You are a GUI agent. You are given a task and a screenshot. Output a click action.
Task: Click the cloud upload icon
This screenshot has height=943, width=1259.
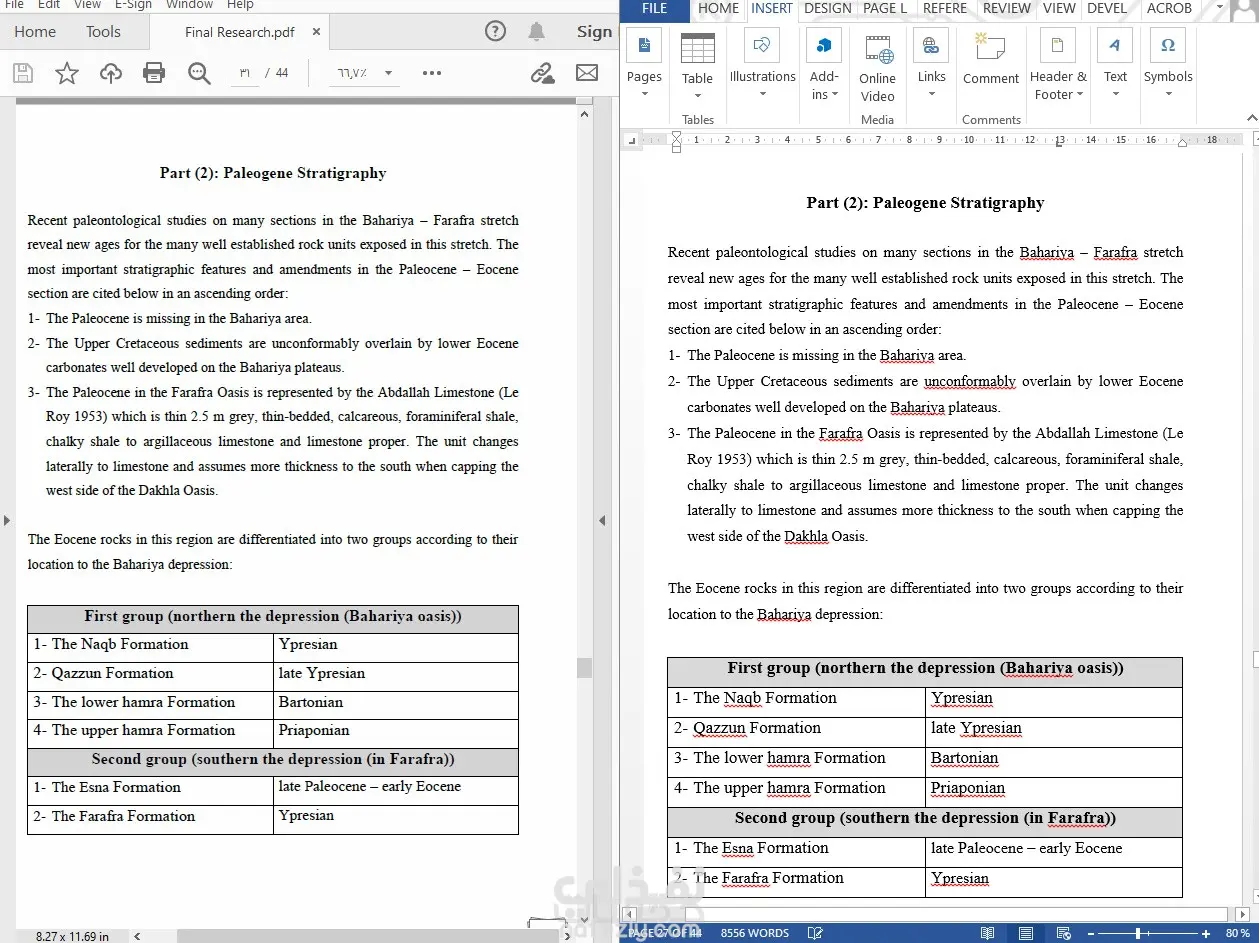coord(110,73)
